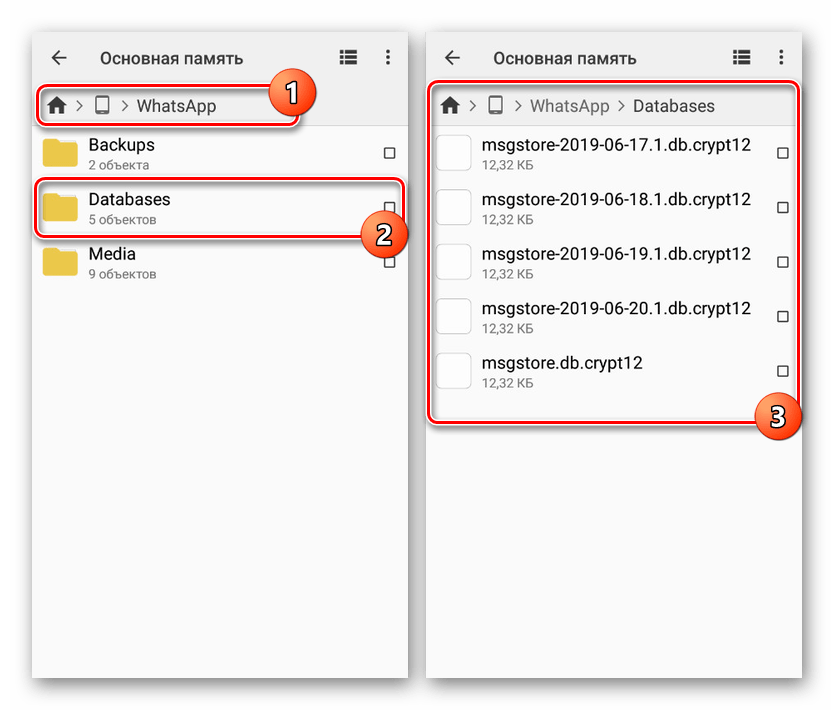Tap file icon of msgstore-2019-06-20.1.db.crypt12
This screenshot has height=710, width=834.
click(x=453, y=316)
